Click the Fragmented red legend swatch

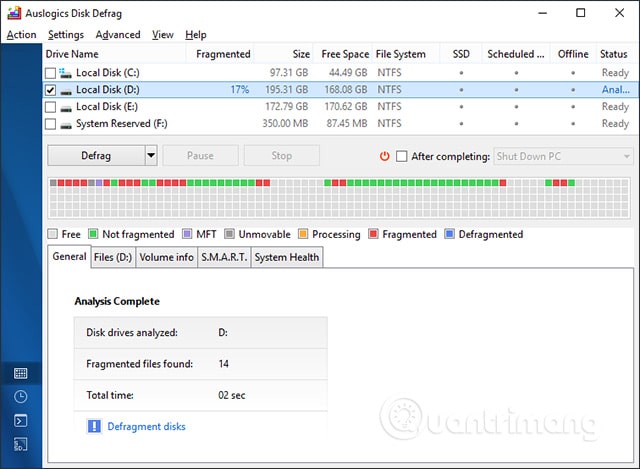[x=373, y=234]
